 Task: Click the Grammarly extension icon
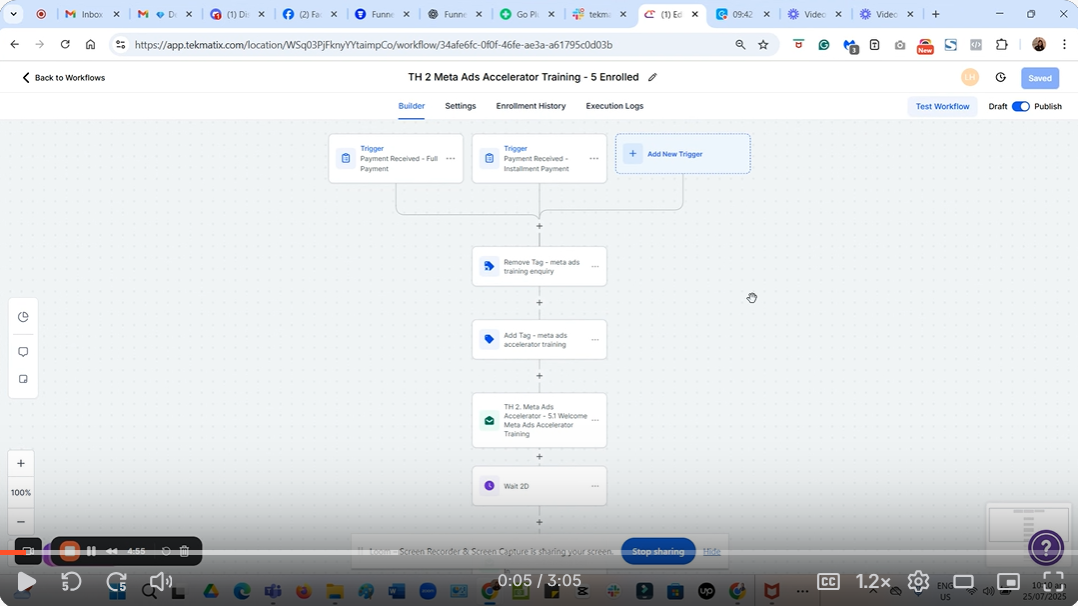point(824,45)
